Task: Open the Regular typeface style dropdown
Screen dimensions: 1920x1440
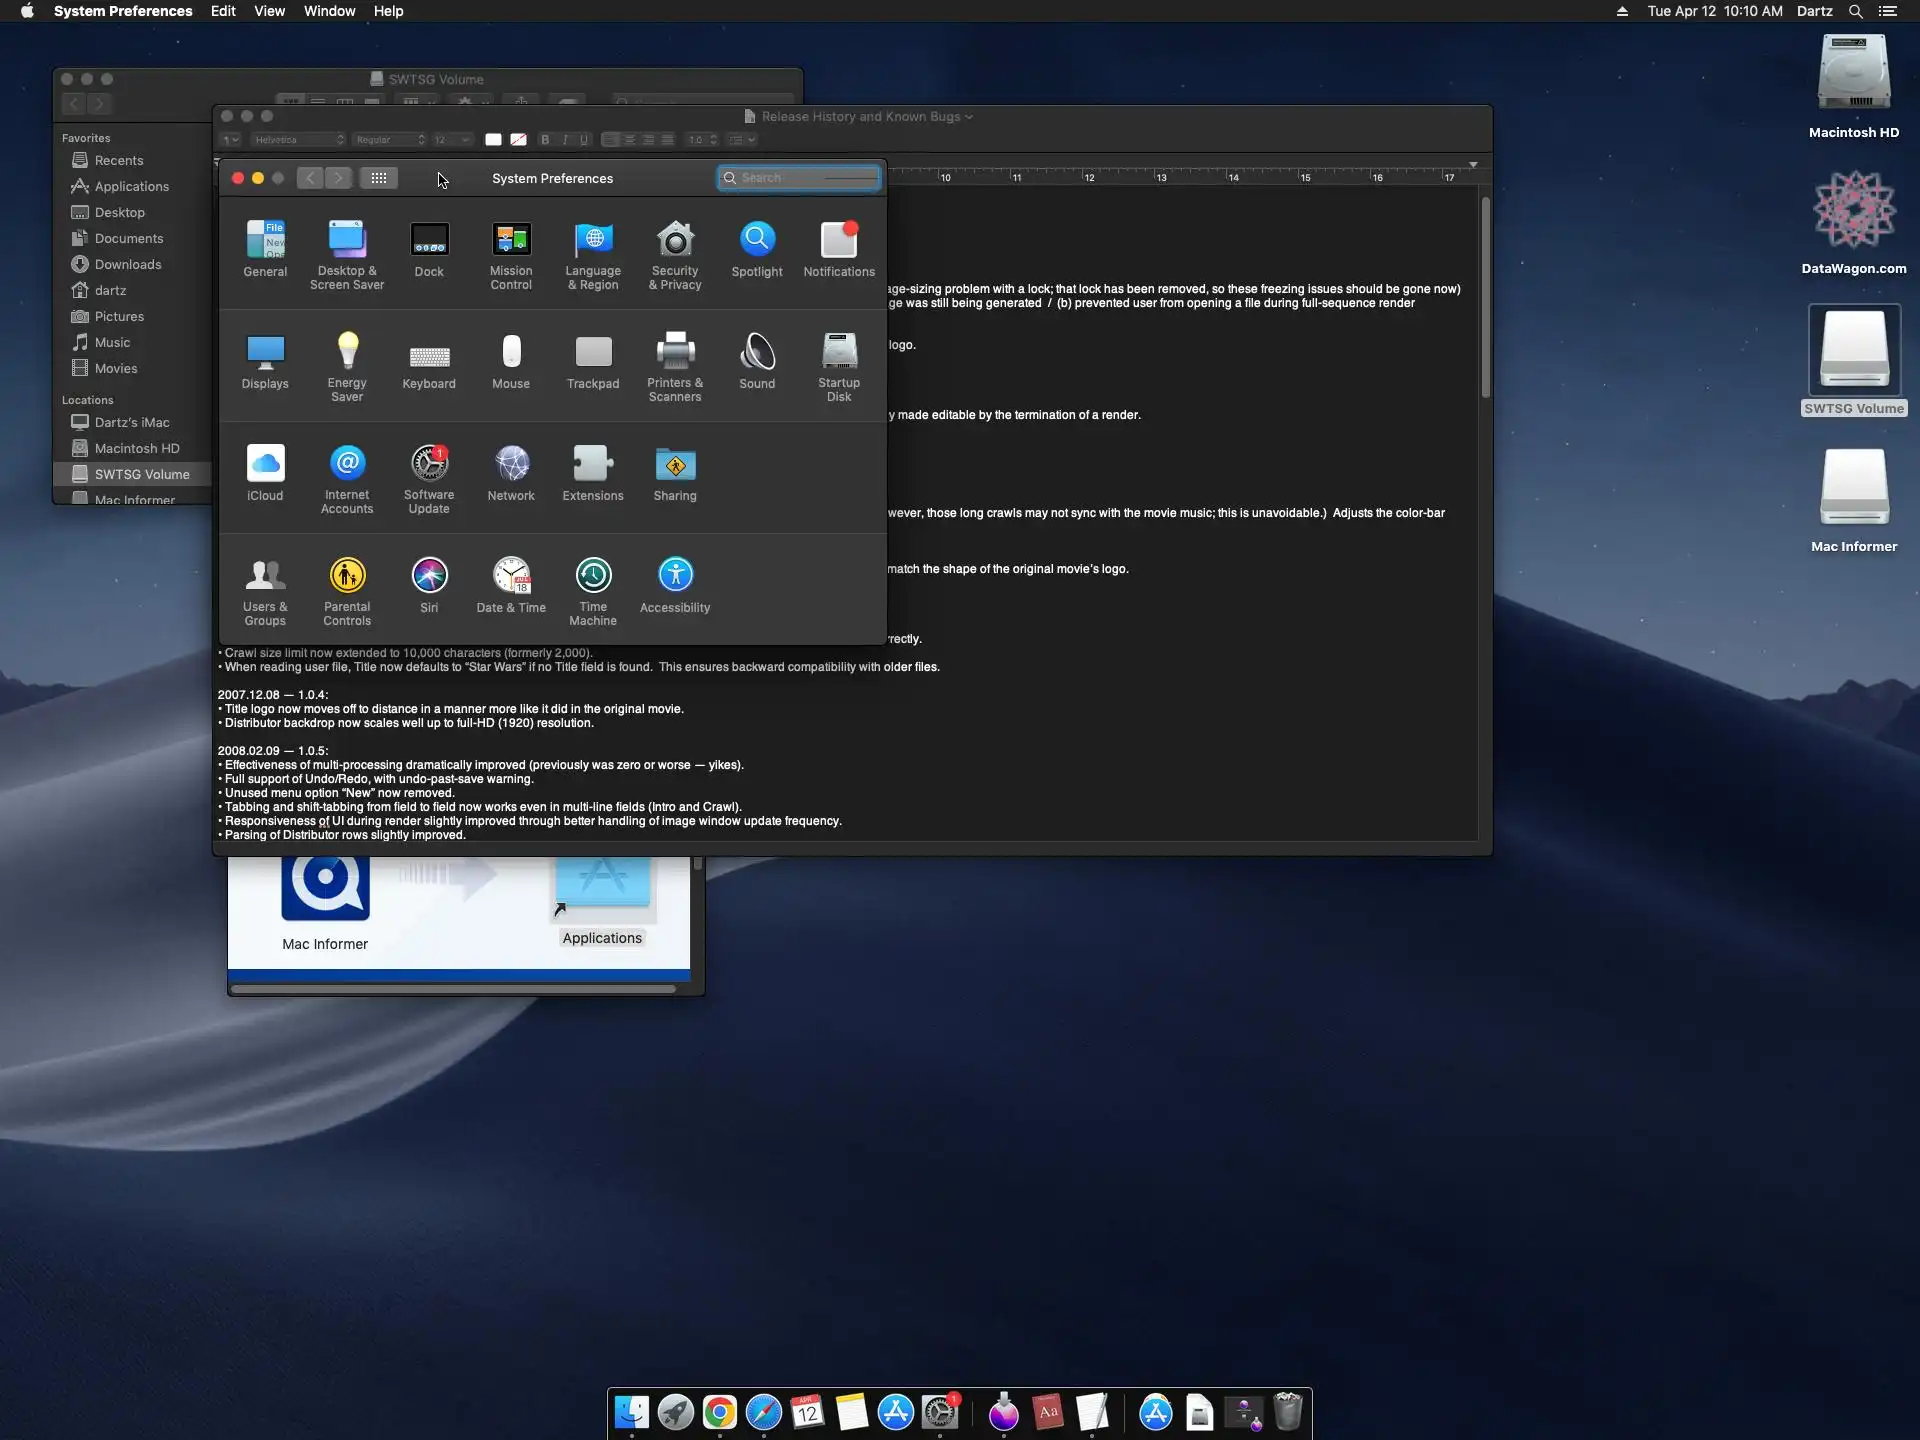Action: pyautogui.click(x=390, y=140)
